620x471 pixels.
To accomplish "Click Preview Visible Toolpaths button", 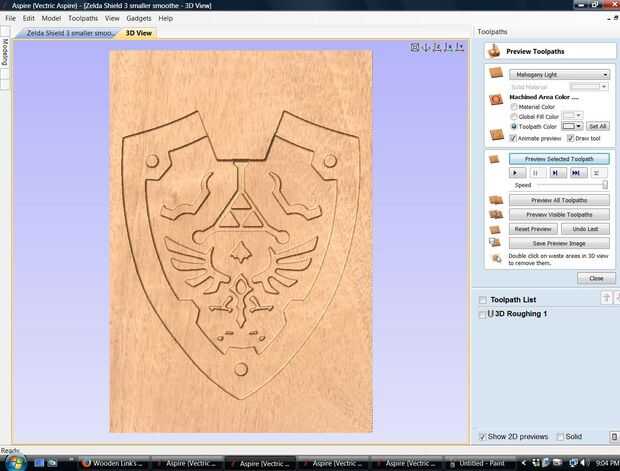I will click(559, 214).
